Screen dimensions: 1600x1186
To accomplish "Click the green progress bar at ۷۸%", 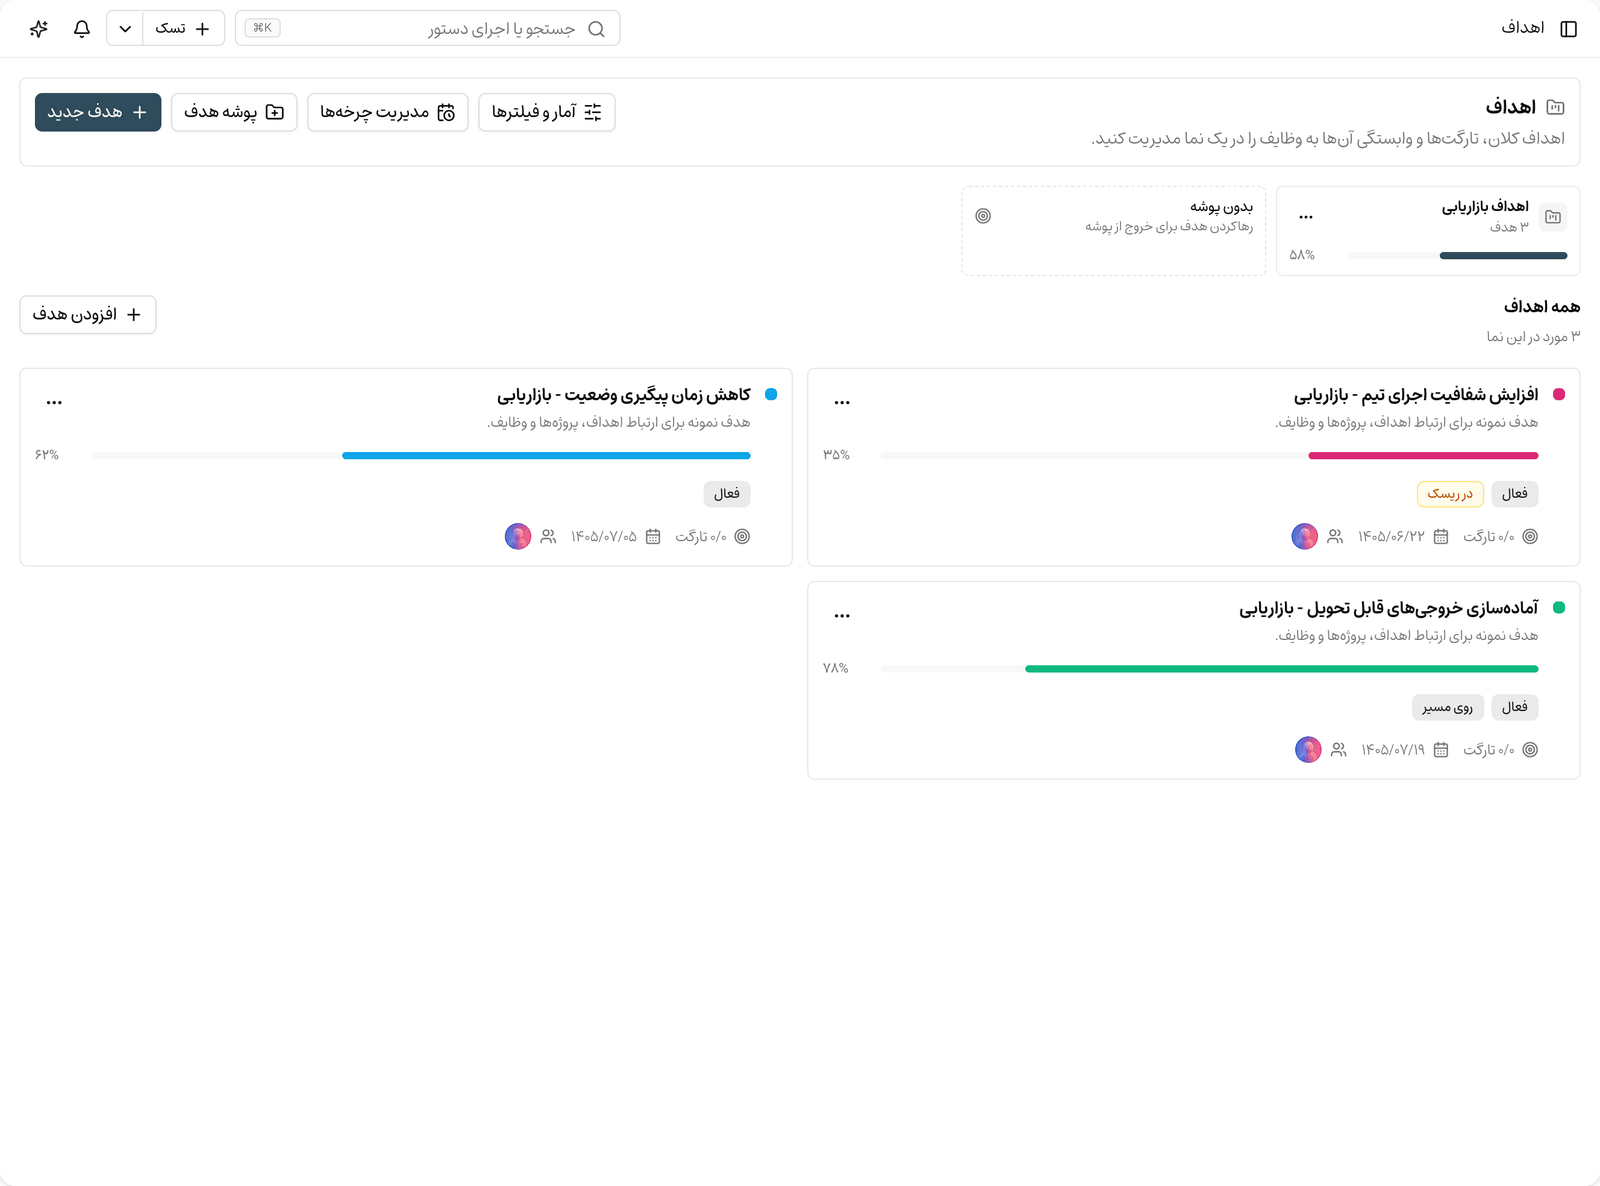I will (x=1281, y=669).
